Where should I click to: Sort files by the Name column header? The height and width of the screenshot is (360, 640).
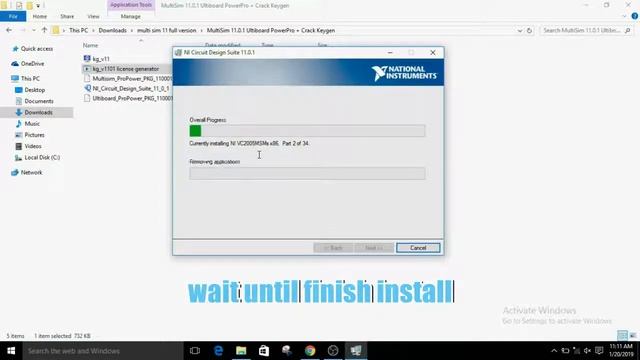(90, 45)
